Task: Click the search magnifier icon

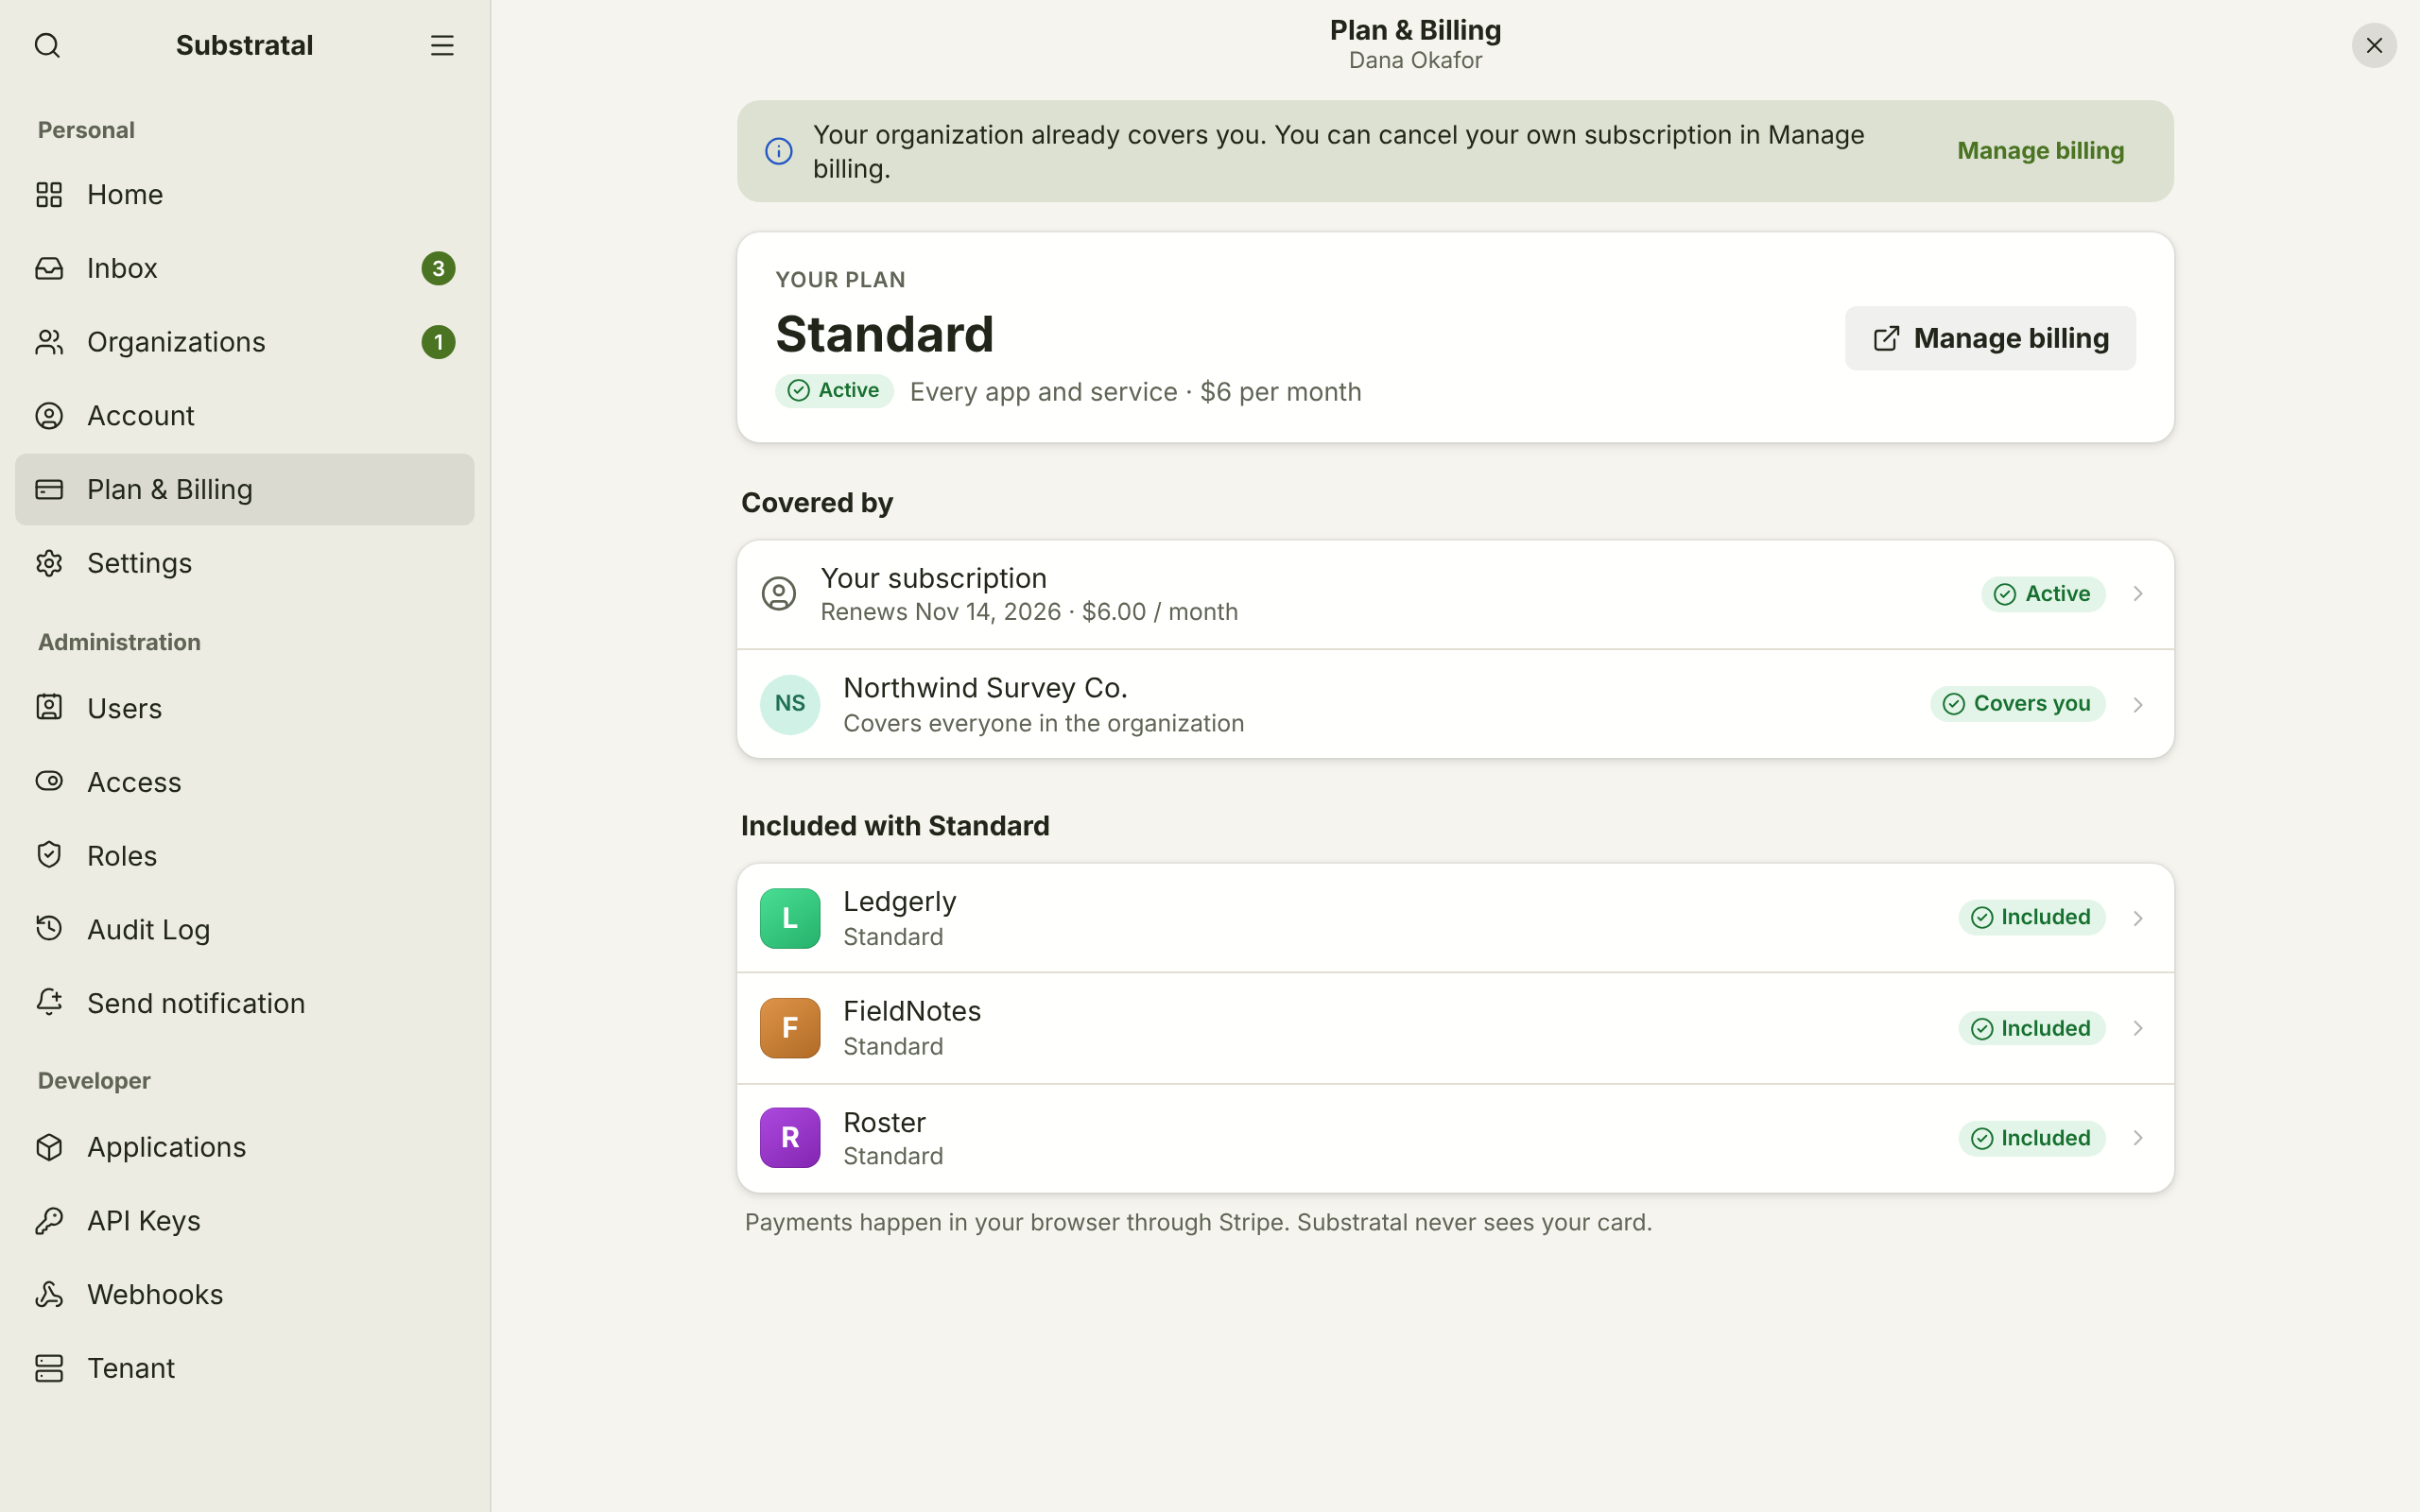Action: (47, 46)
